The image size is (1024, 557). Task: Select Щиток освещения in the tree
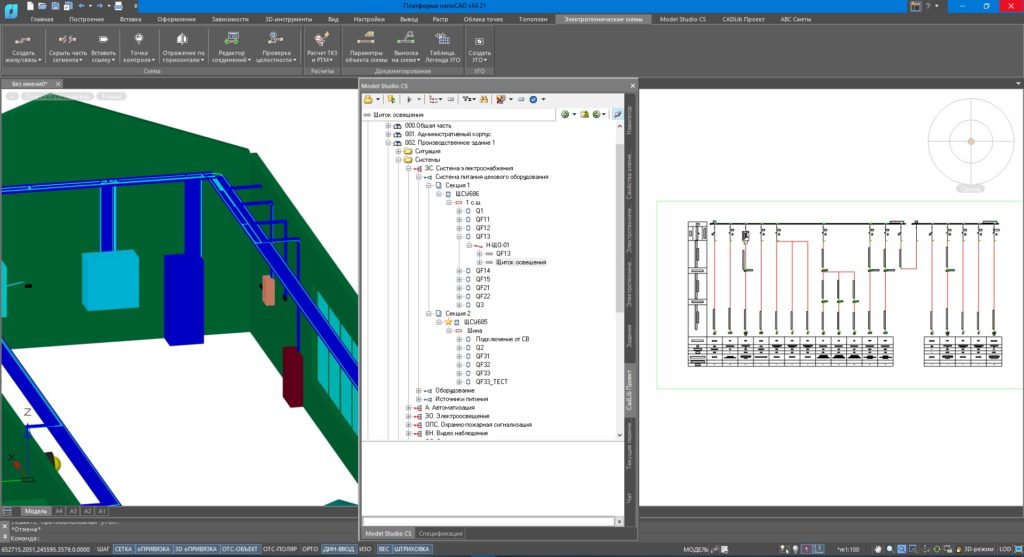pos(521,262)
